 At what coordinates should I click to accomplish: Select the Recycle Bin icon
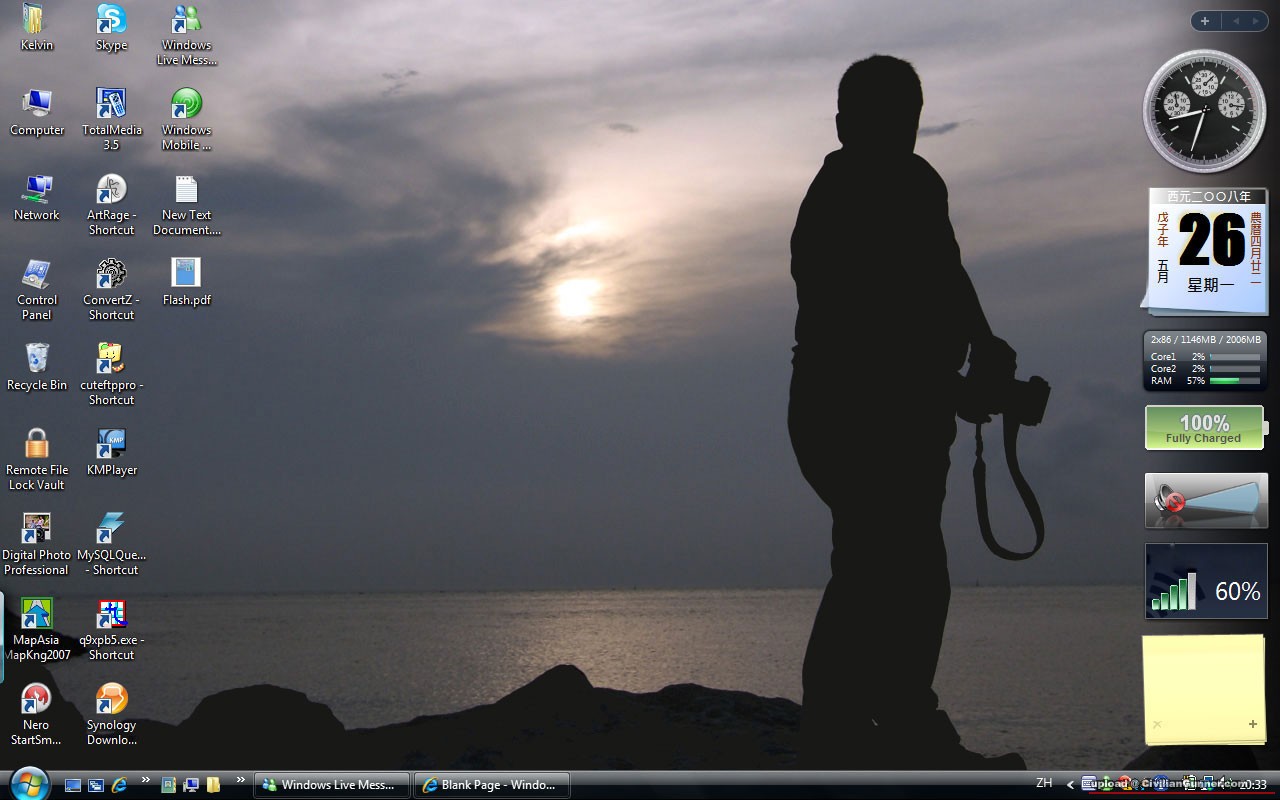pos(37,360)
